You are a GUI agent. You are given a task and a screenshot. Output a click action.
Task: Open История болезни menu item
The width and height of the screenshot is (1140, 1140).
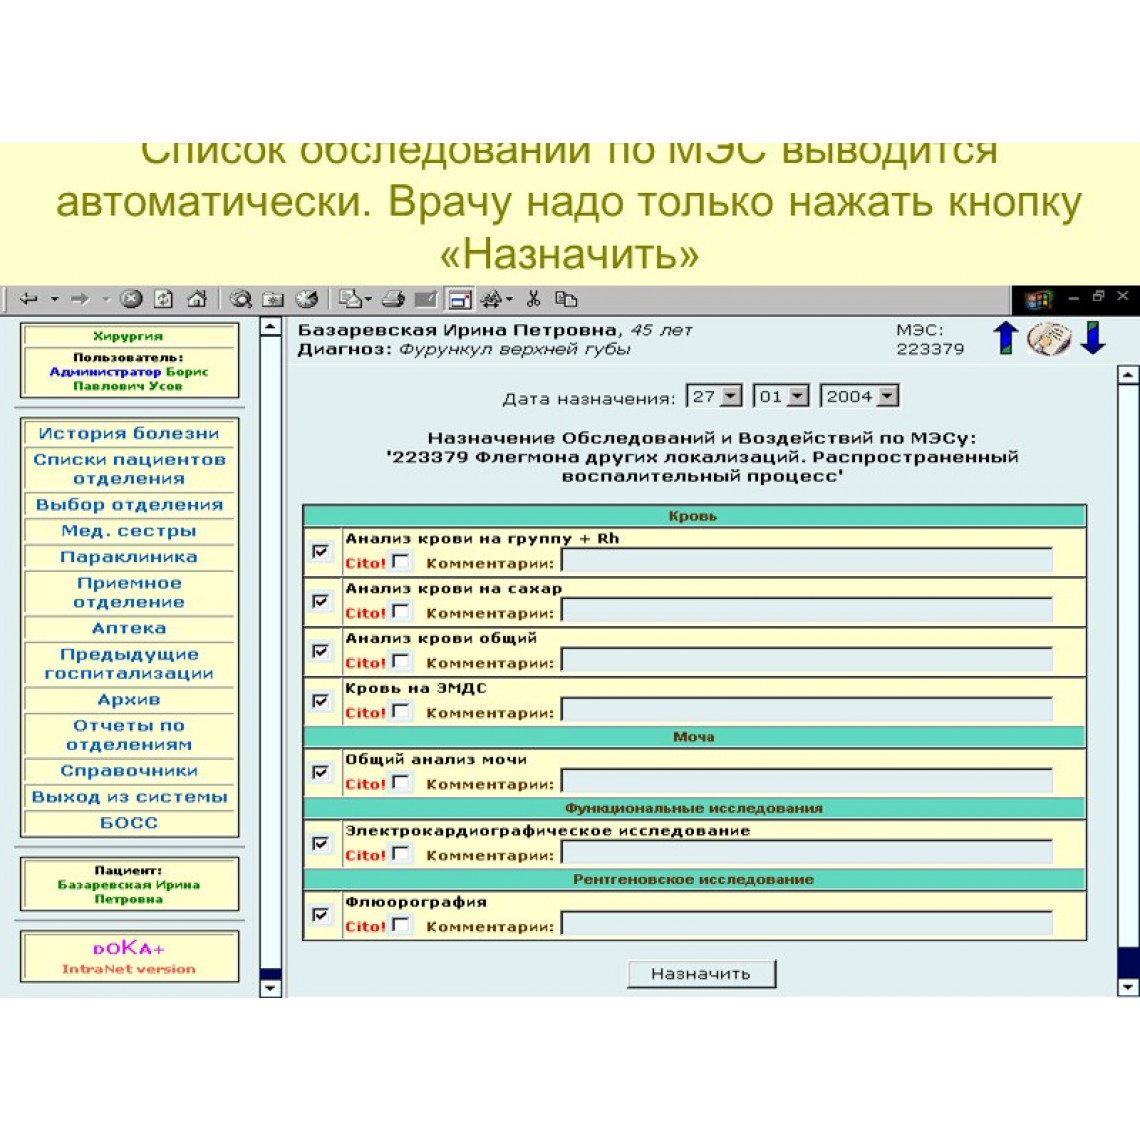tap(129, 433)
